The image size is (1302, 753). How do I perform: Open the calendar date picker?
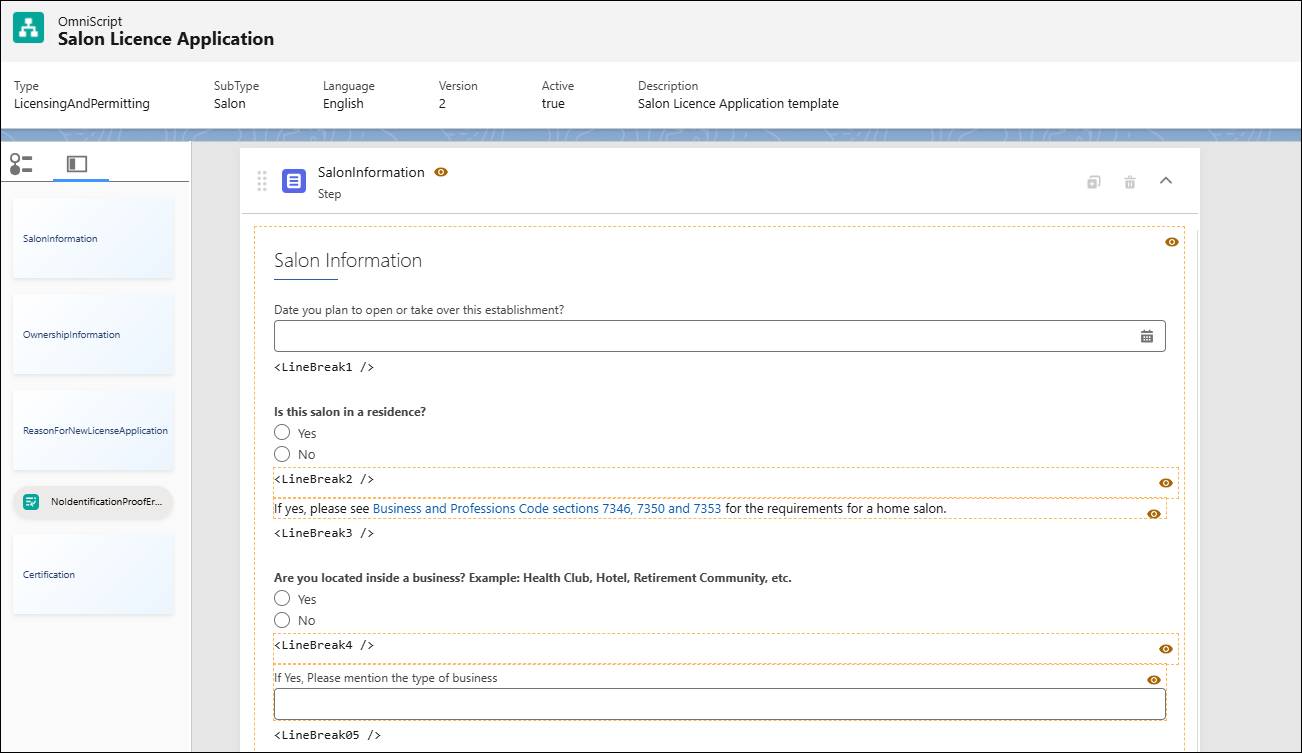tap(1147, 336)
